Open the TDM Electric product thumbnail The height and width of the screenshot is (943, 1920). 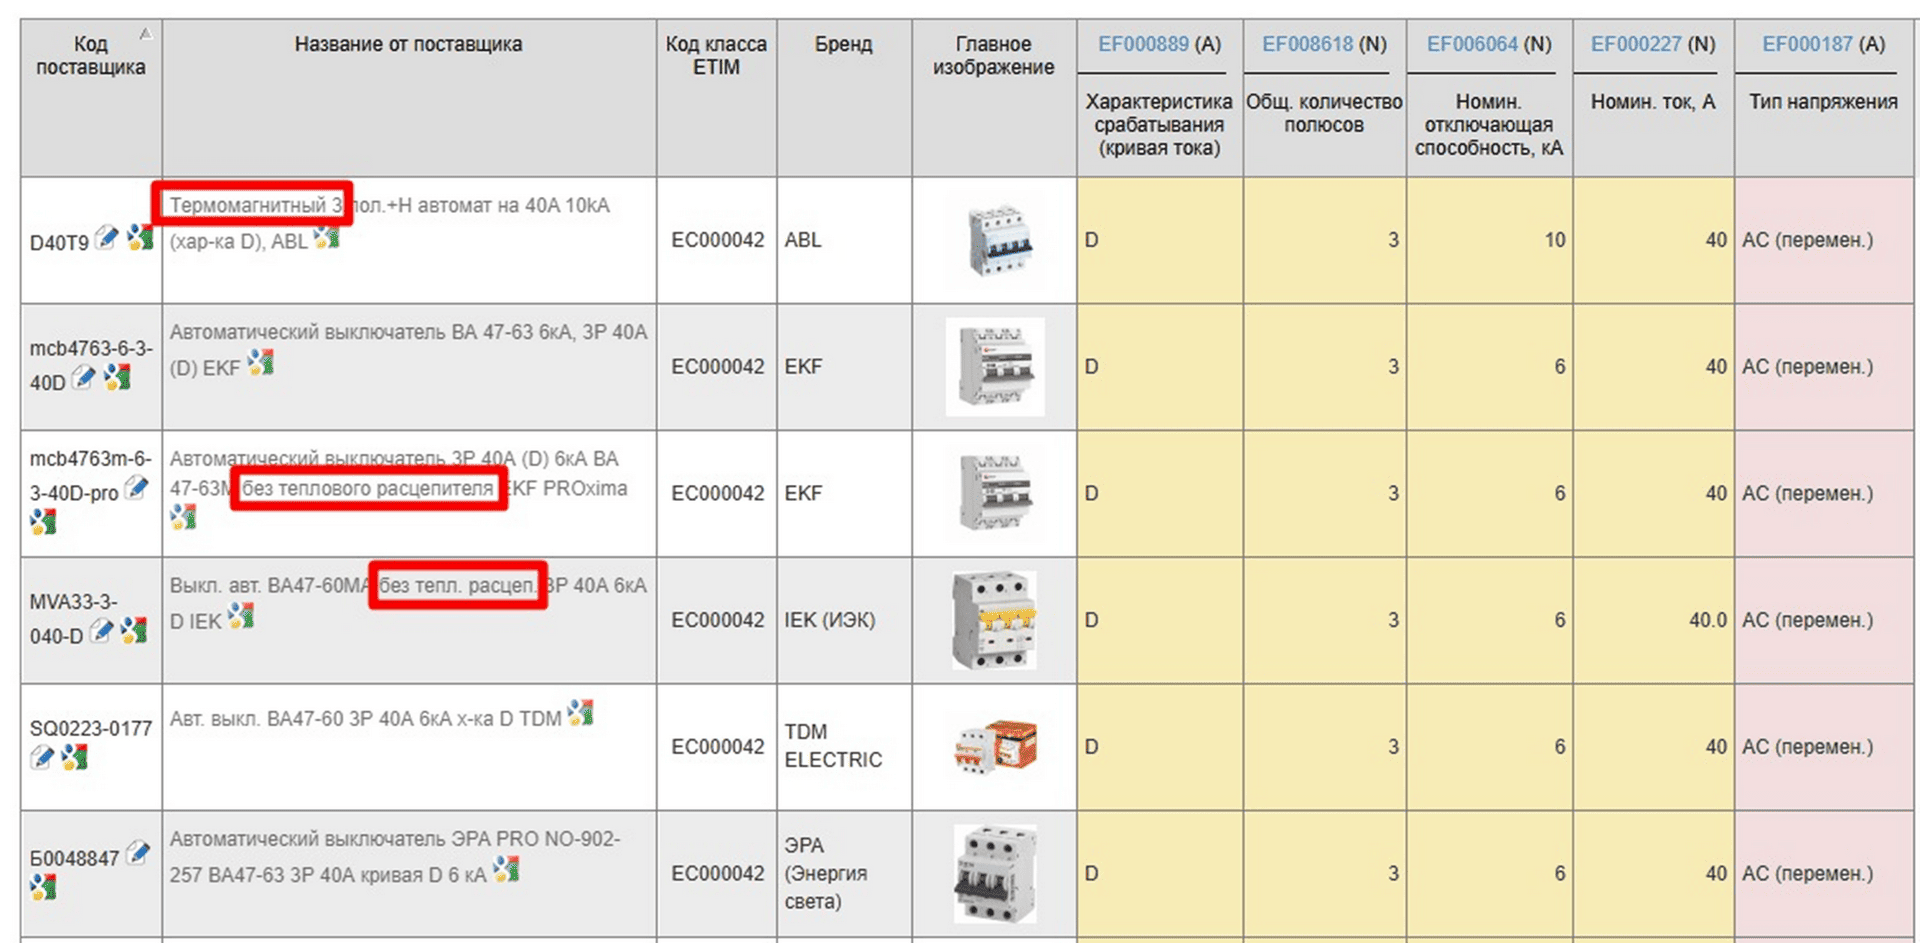coord(995,747)
